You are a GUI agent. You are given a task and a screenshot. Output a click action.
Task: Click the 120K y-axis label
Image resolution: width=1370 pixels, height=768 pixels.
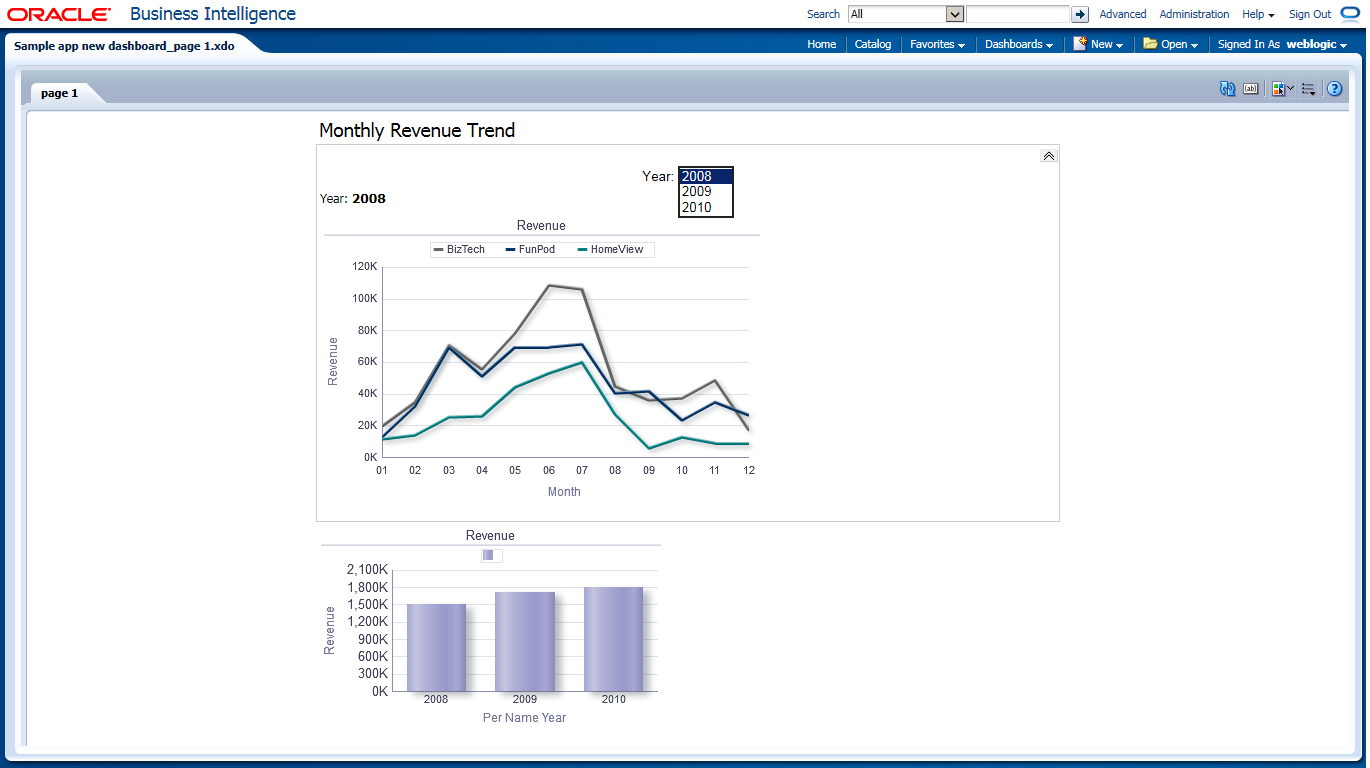point(365,267)
